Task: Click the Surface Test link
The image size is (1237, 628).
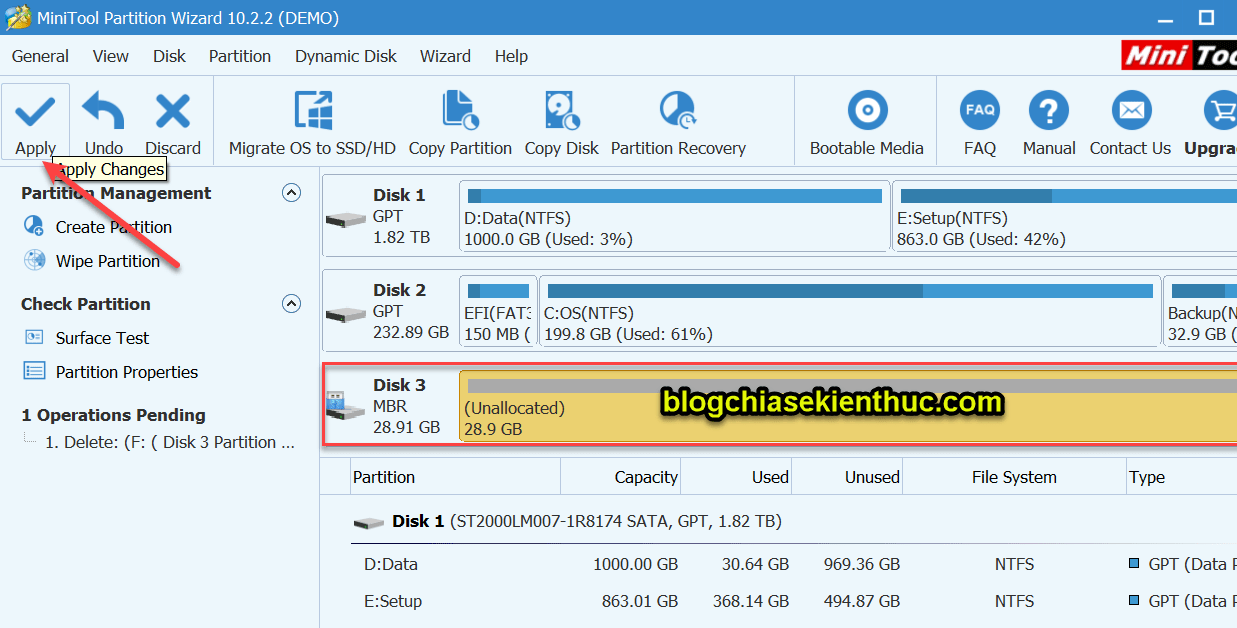Action: (x=102, y=338)
